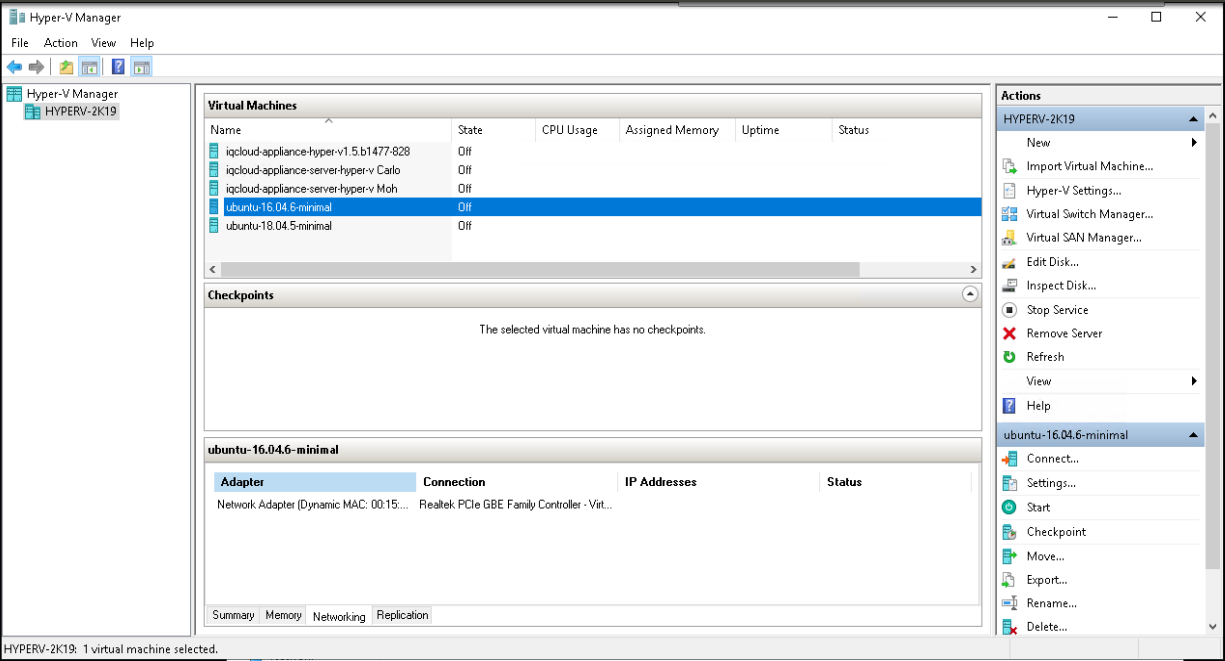Viewport: 1225px width, 661px height.
Task: Click the Virtual SAN Manager icon
Action: pos(1009,238)
